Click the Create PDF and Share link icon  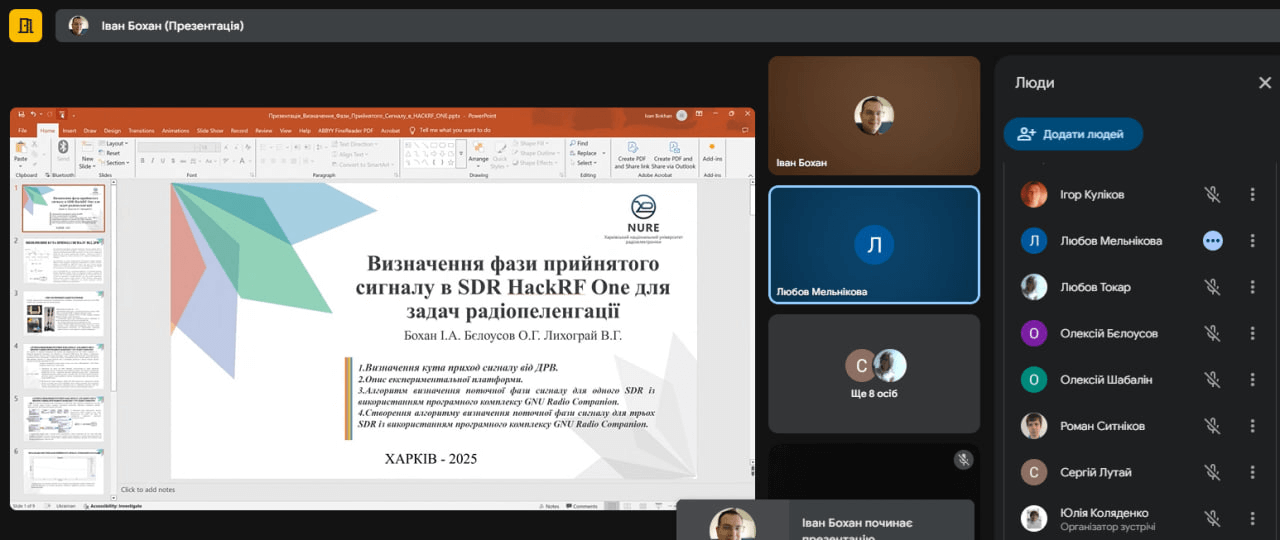coord(631,152)
